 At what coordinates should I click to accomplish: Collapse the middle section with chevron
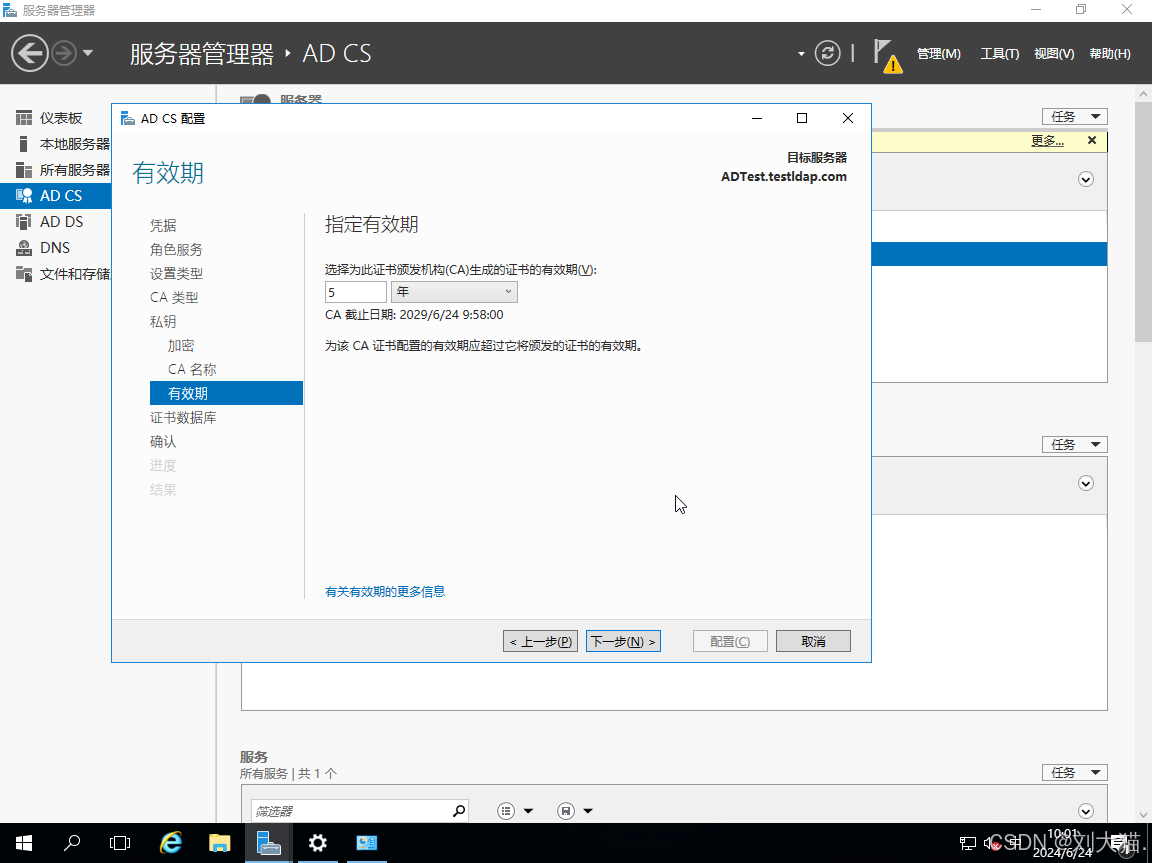coord(1086,483)
